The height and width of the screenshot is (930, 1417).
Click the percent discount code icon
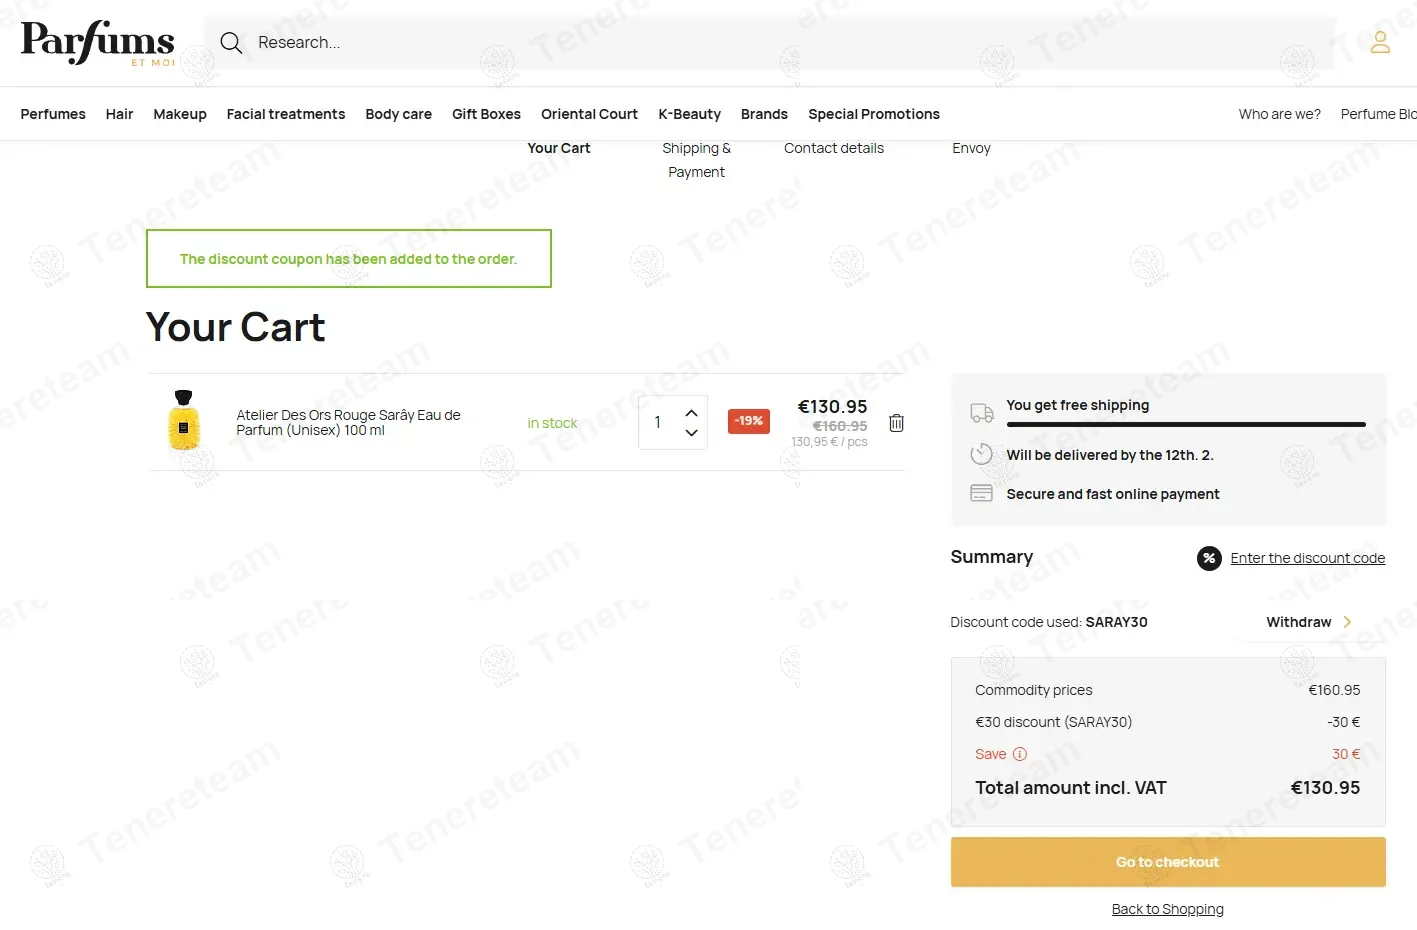pos(1209,558)
